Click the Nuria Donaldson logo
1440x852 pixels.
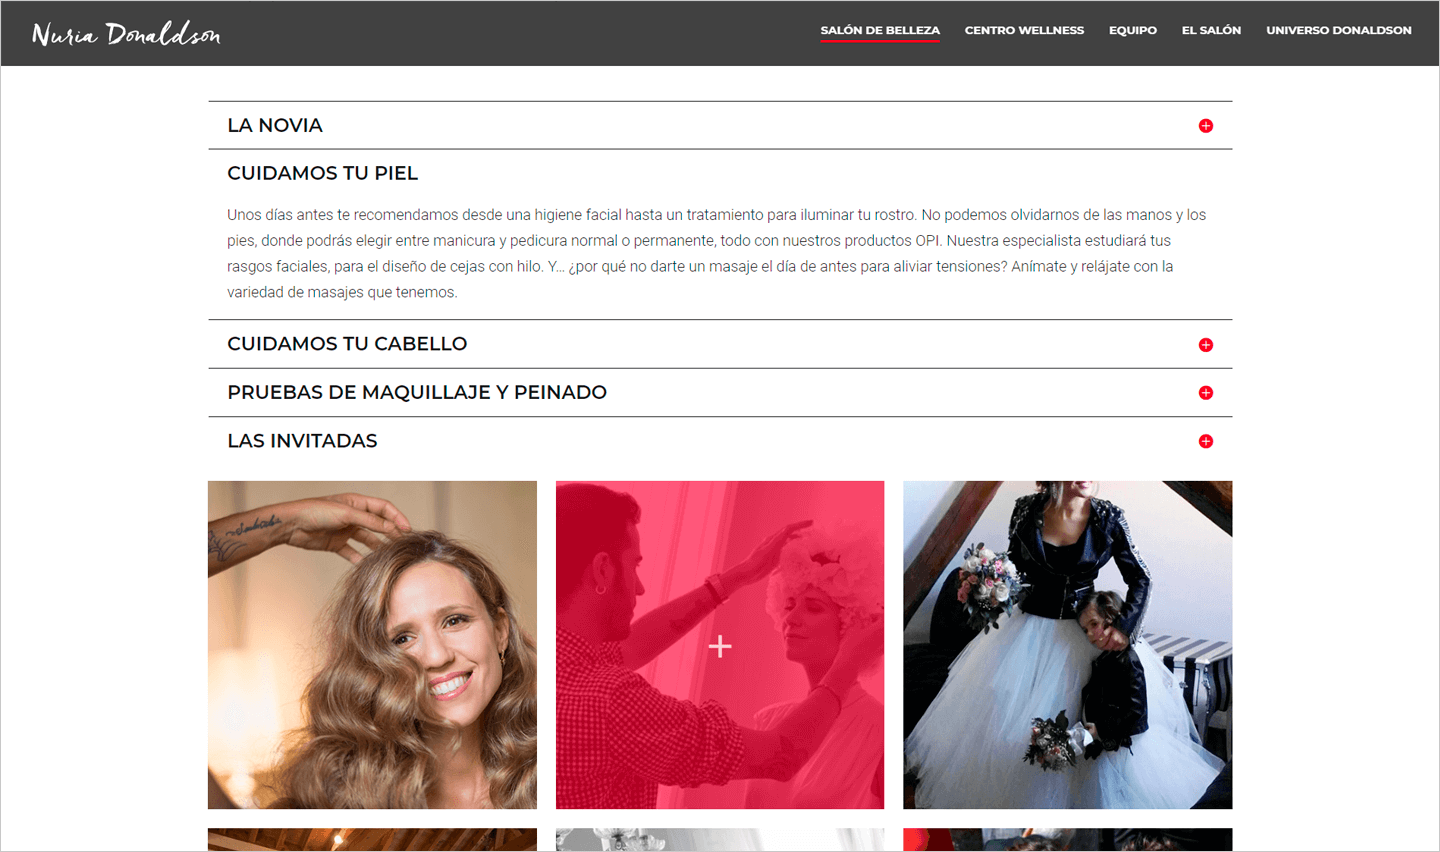point(126,34)
